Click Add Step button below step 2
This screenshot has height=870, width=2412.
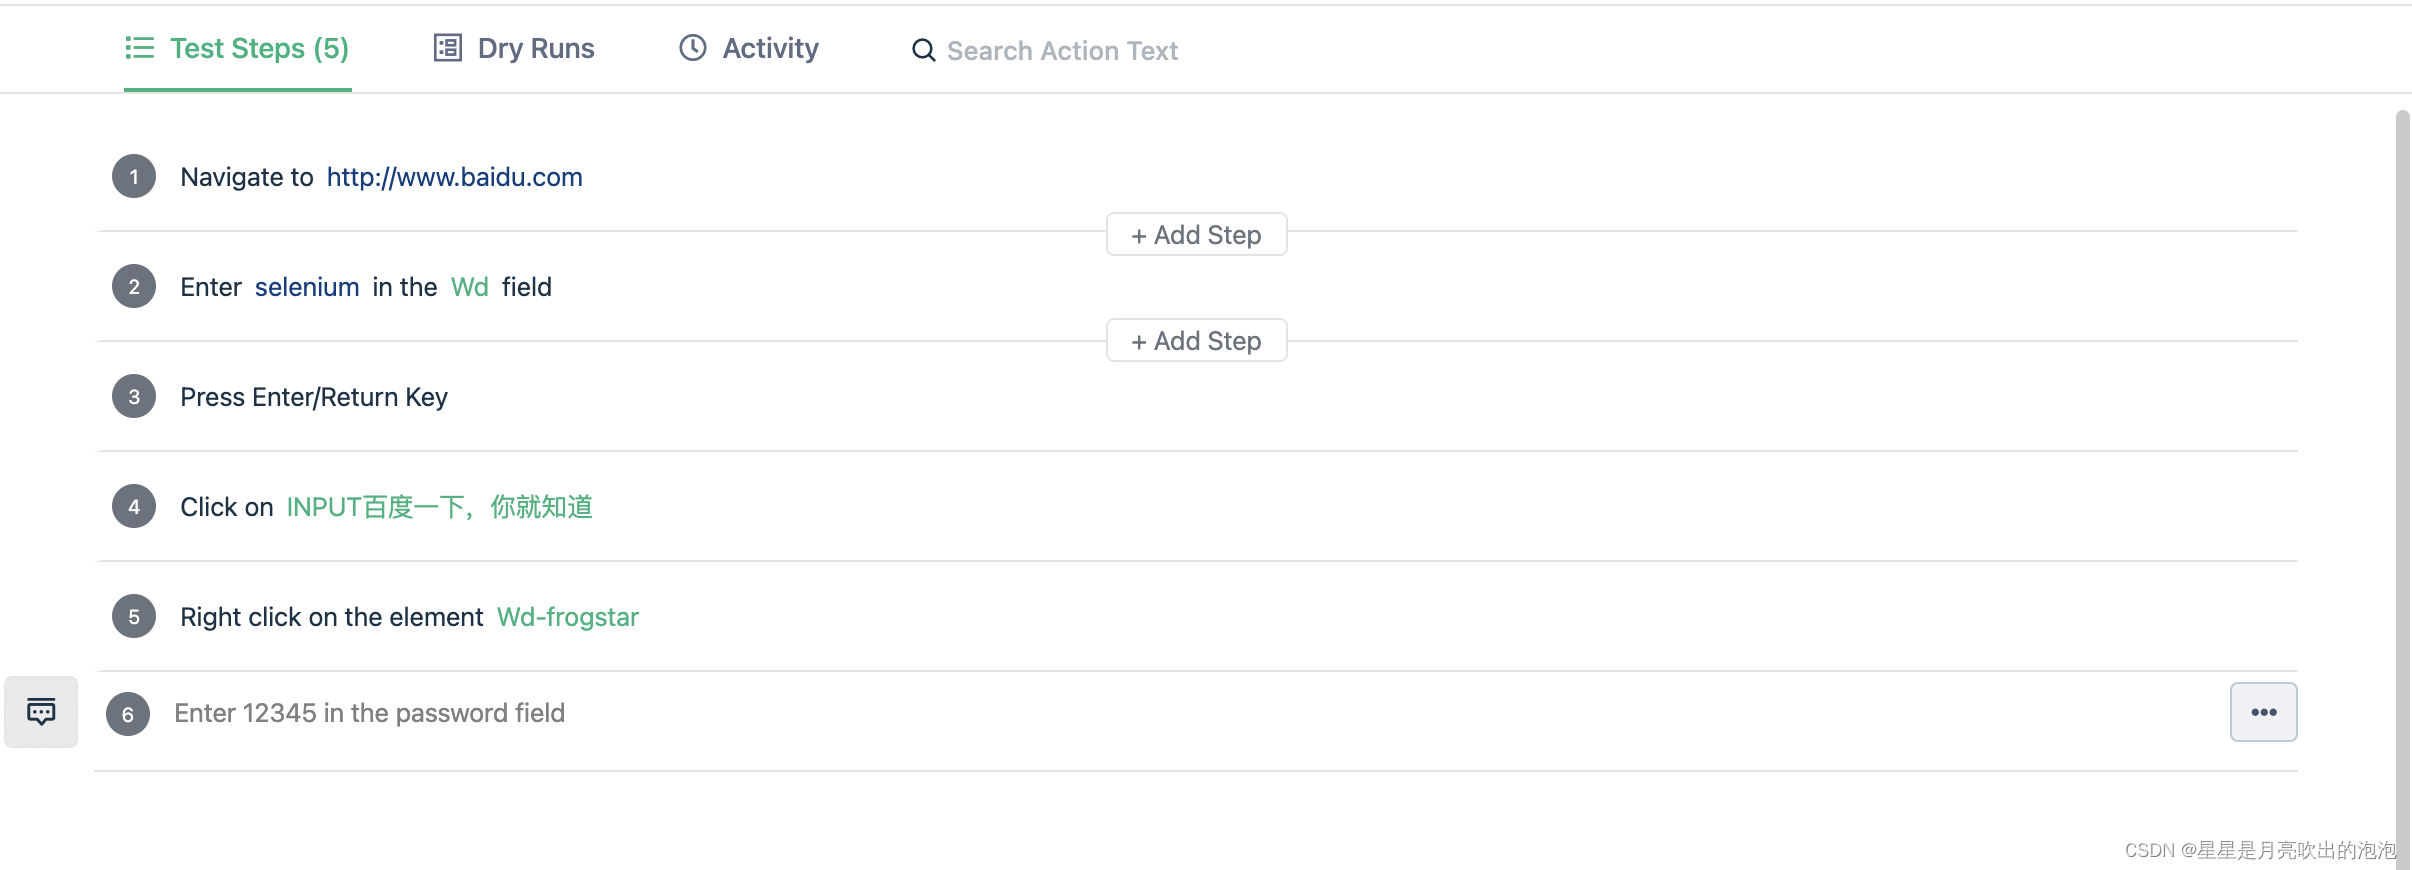(1196, 341)
